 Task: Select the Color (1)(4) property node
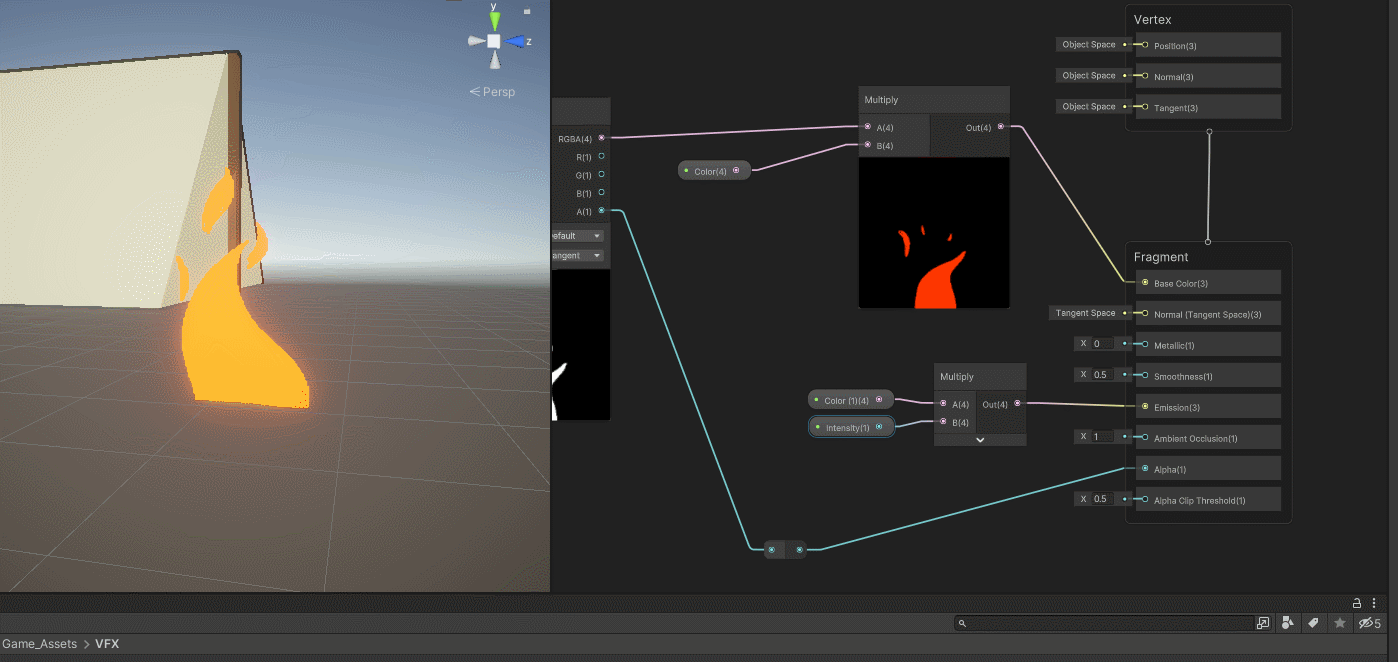pos(850,400)
